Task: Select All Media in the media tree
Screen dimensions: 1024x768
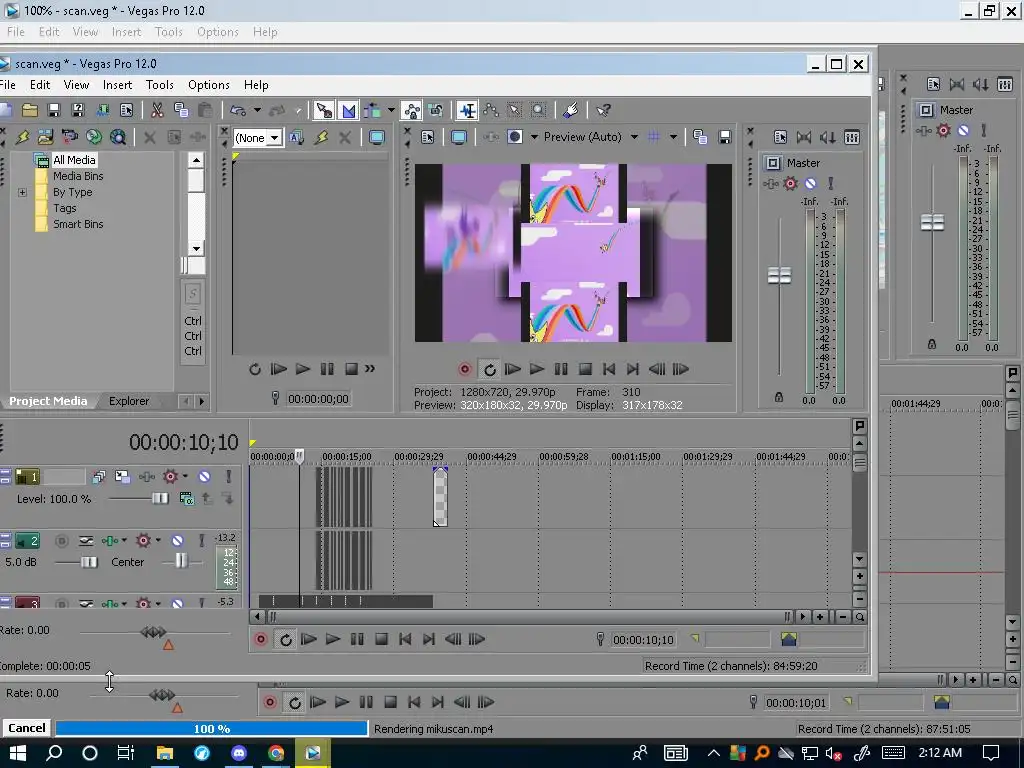Action: 74,160
